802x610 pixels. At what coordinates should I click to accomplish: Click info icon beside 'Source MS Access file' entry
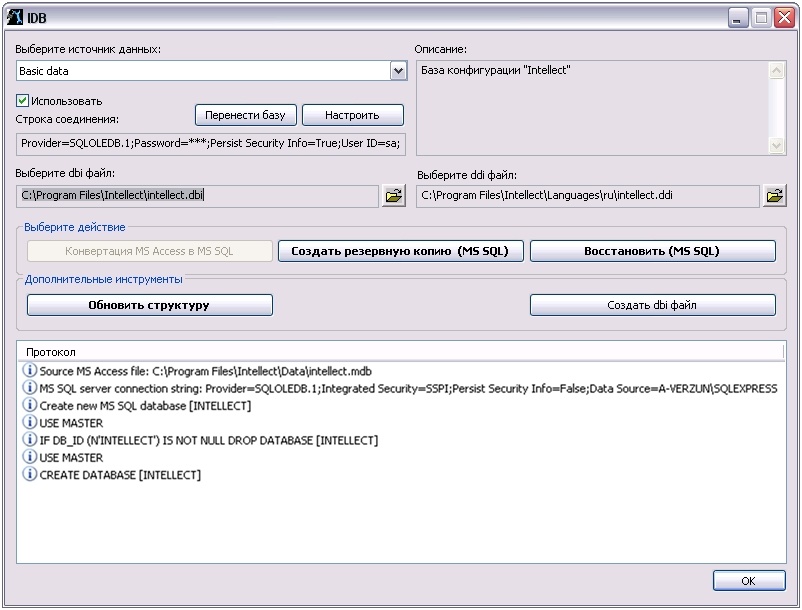pyautogui.click(x=29, y=371)
